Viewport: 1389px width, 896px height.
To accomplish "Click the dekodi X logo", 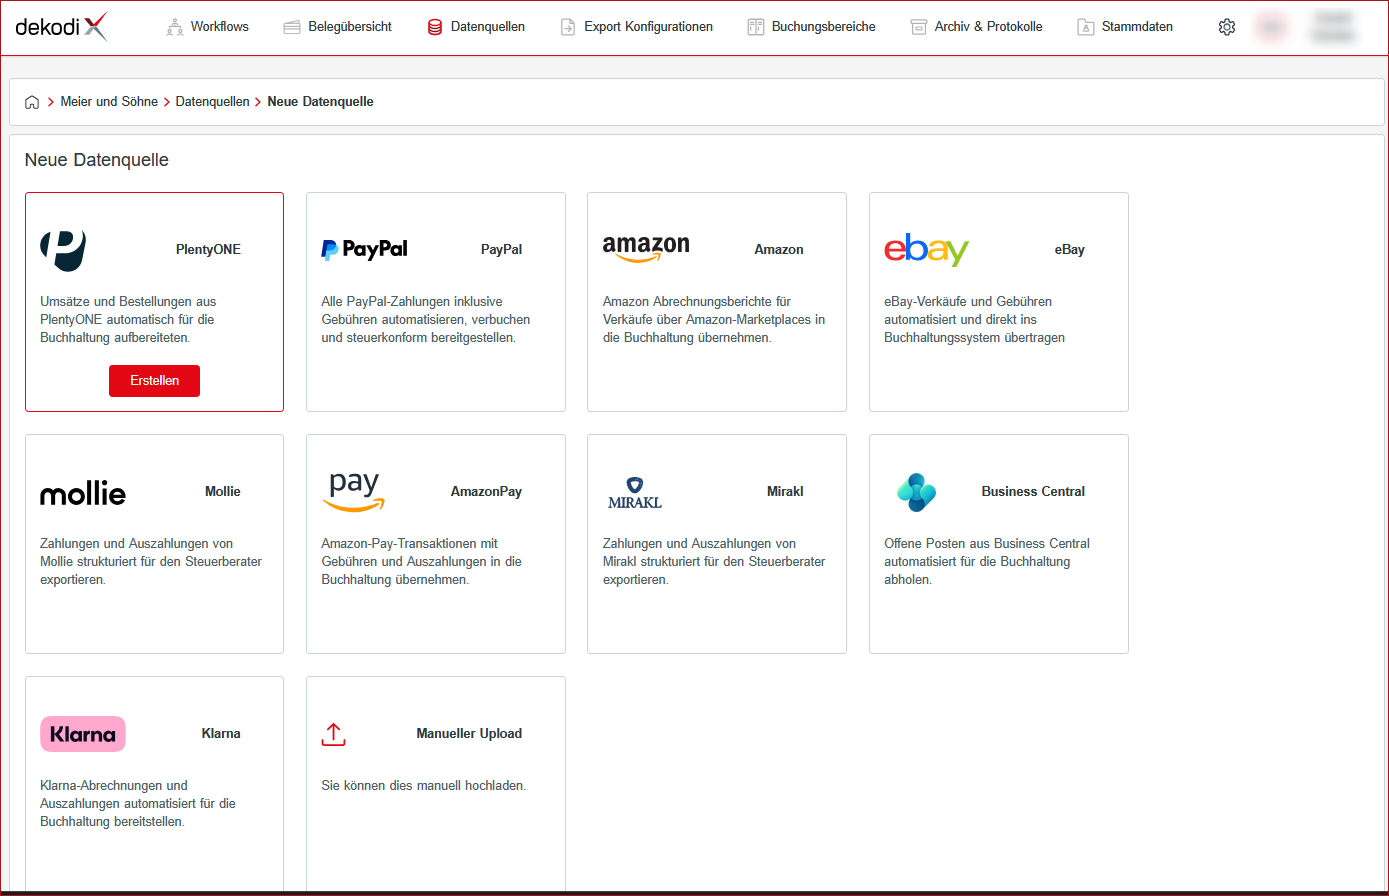I will 61,27.
